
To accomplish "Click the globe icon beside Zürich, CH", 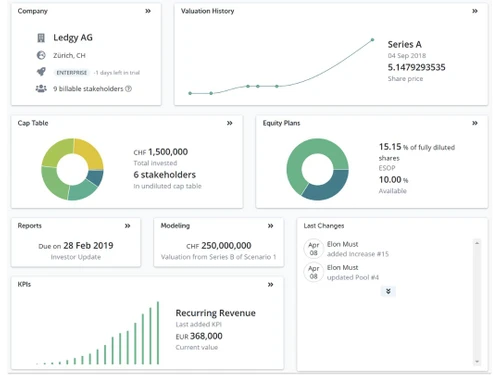I will pyautogui.click(x=41, y=55).
